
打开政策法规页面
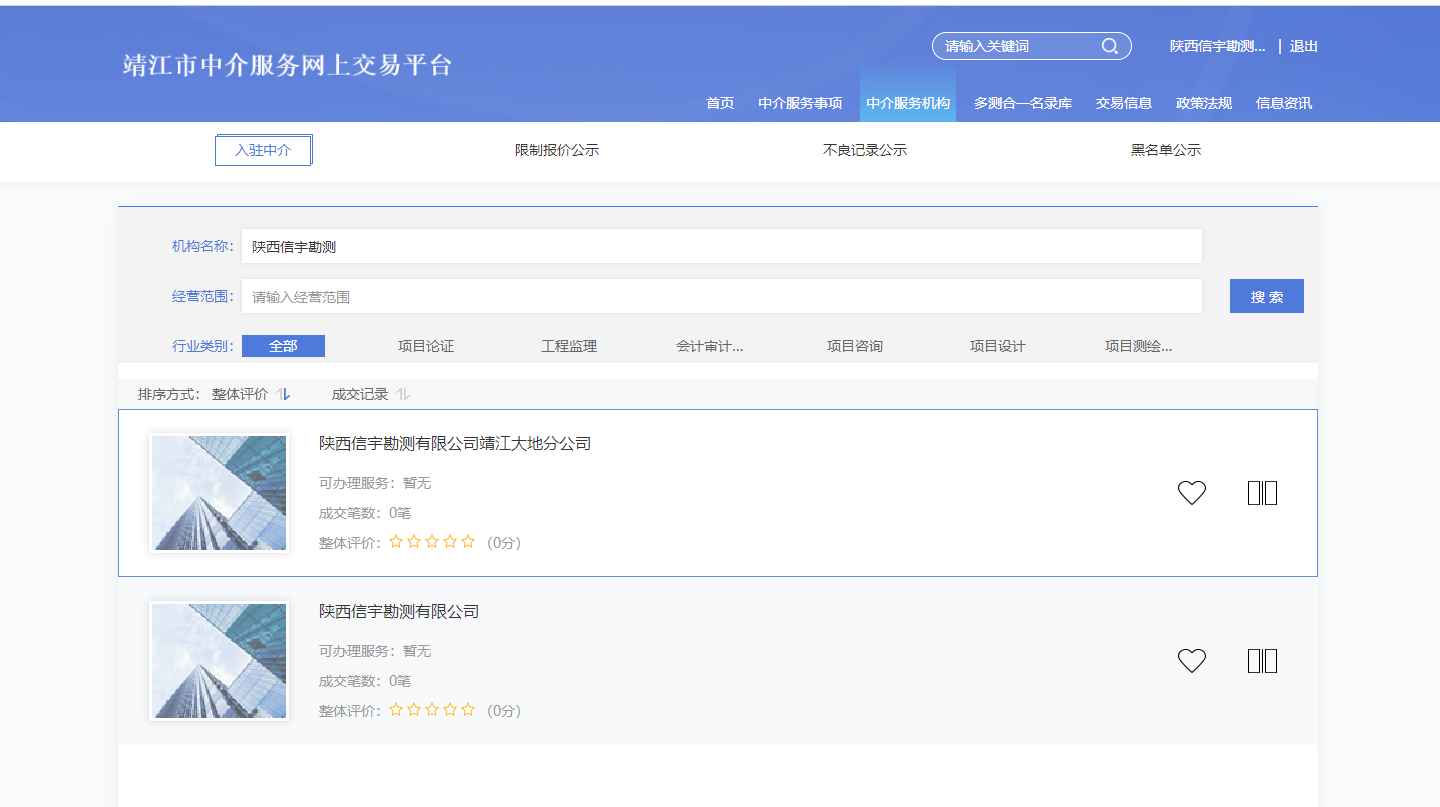(x=1203, y=102)
